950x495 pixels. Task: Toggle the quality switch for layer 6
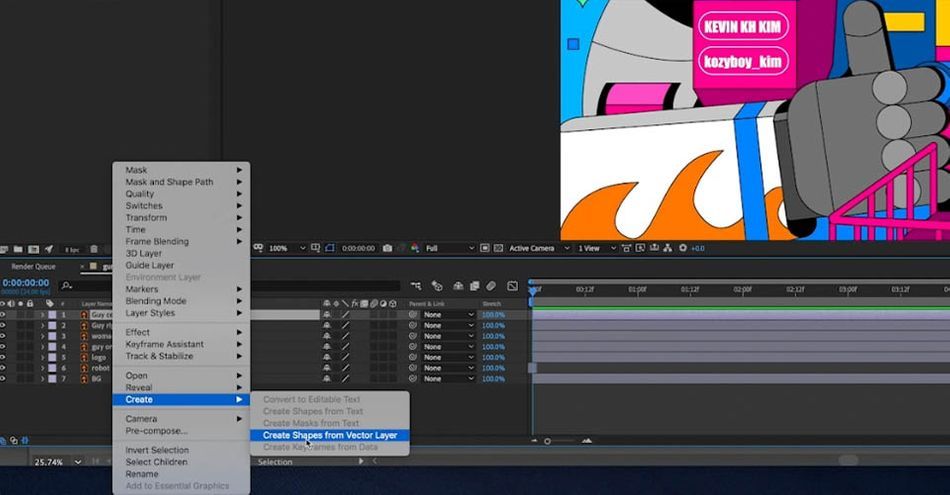coord(345,368)
